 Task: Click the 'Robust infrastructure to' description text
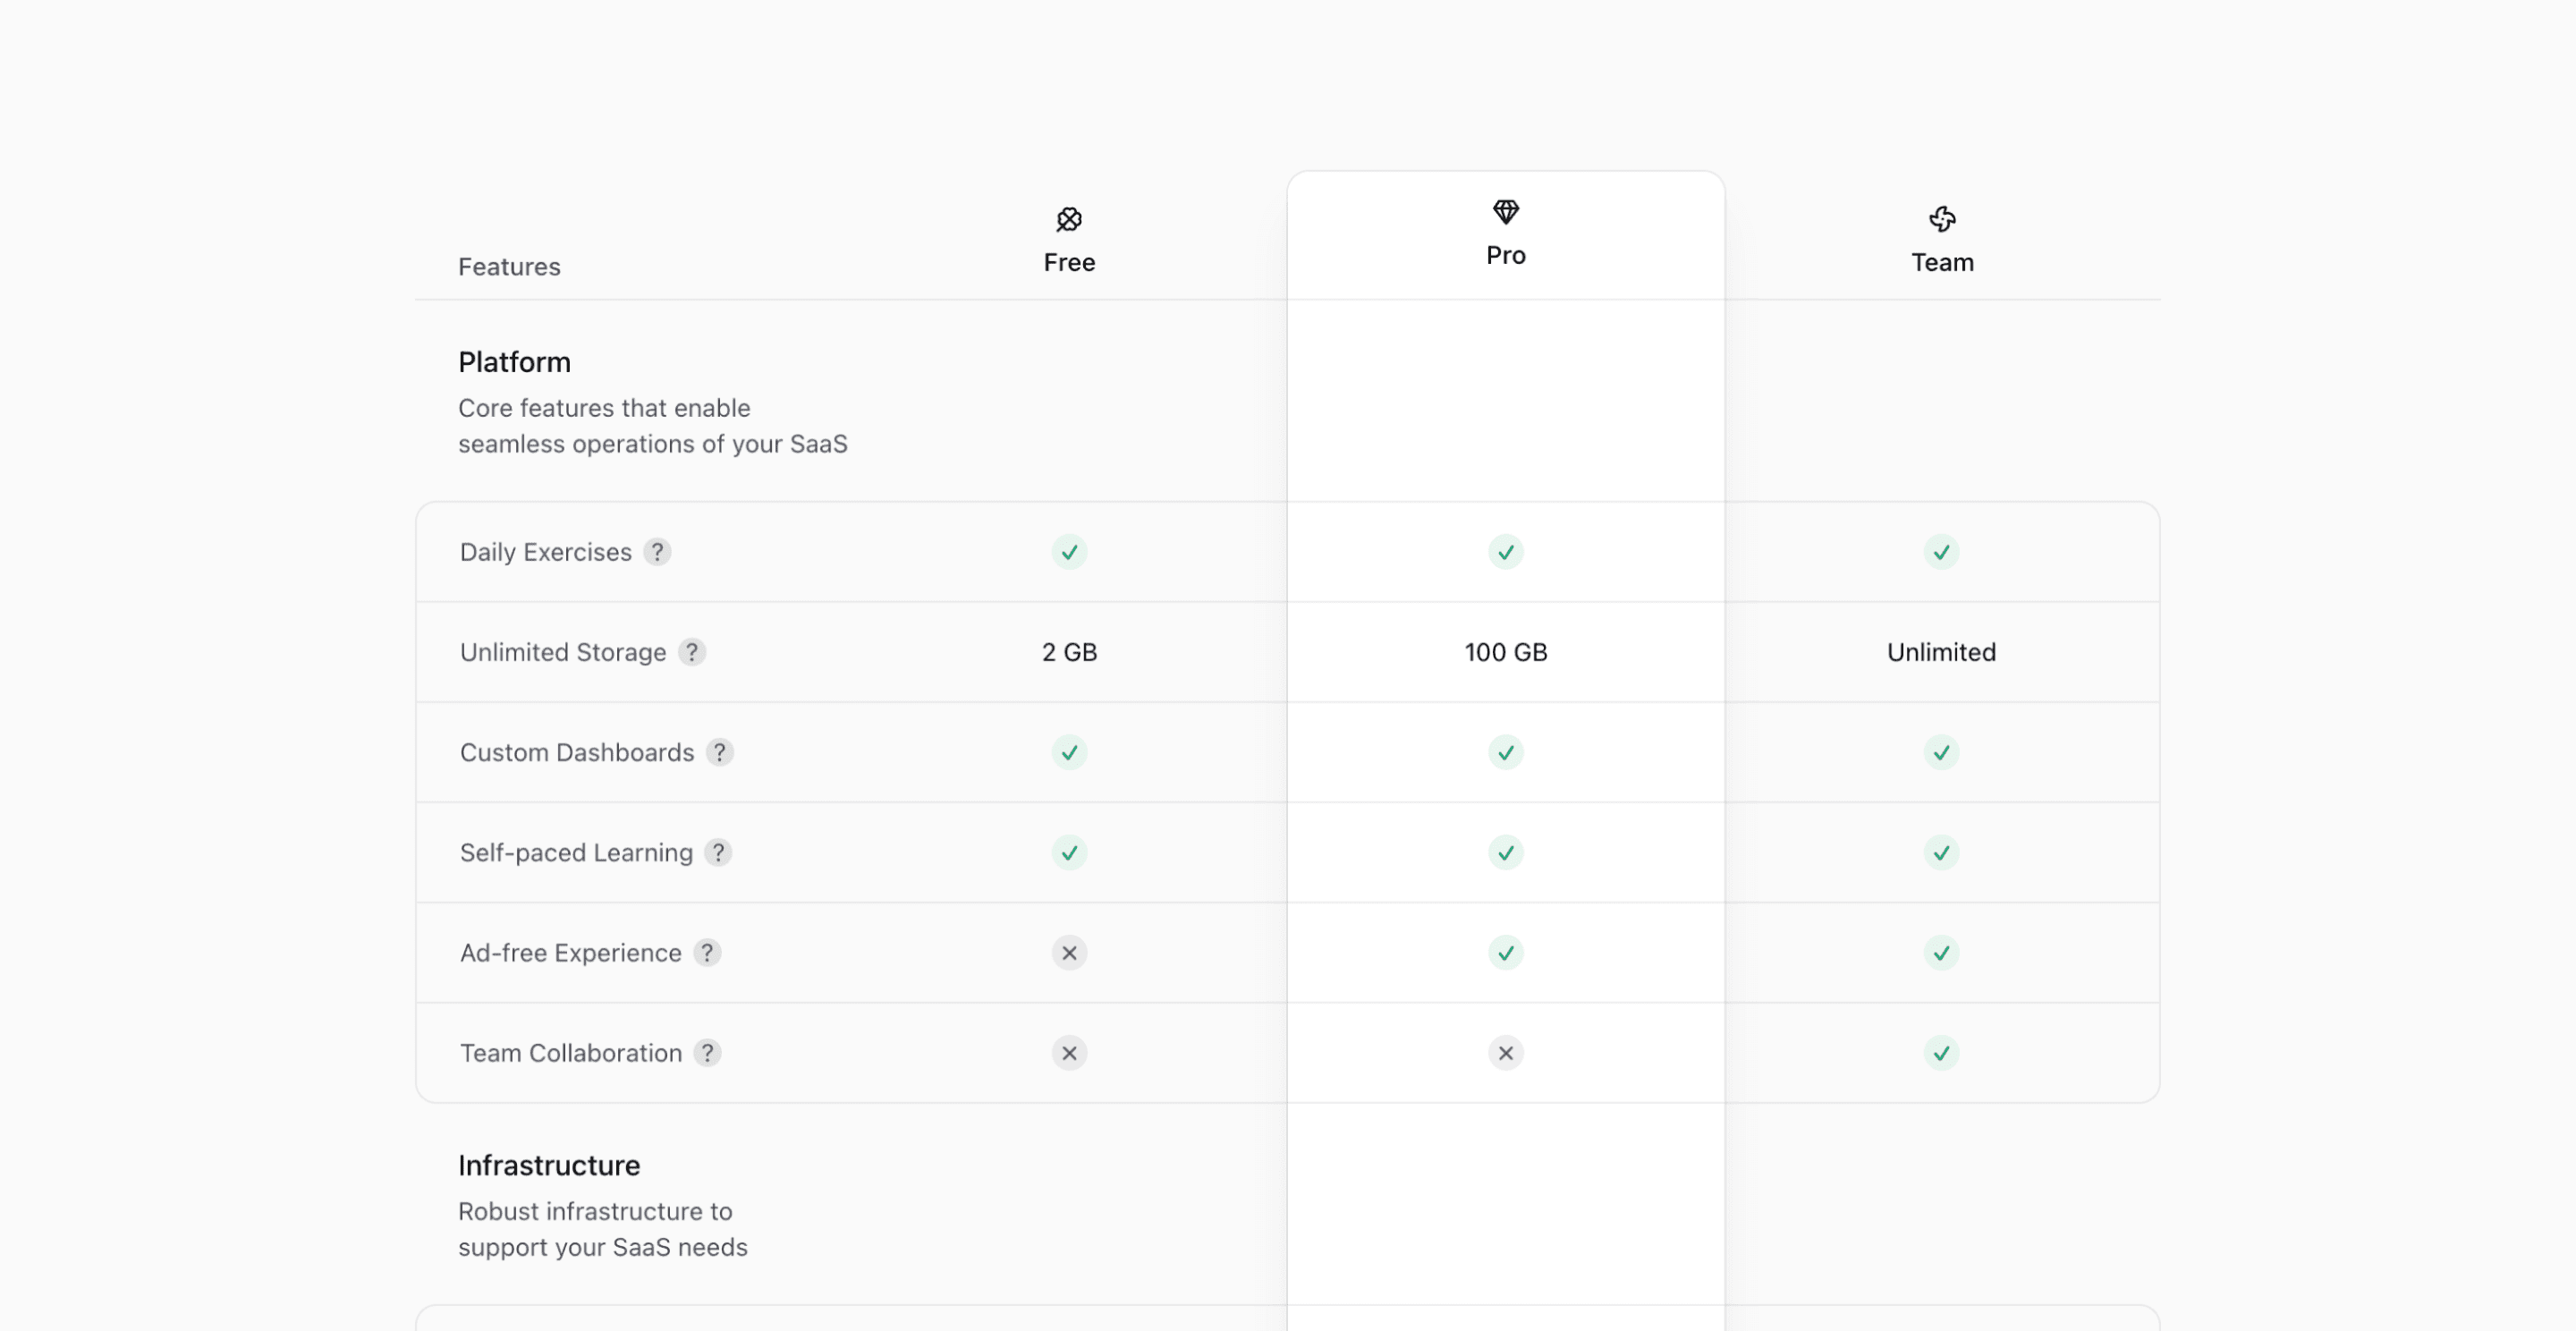pyautogui.click(x=595, y=1211)
